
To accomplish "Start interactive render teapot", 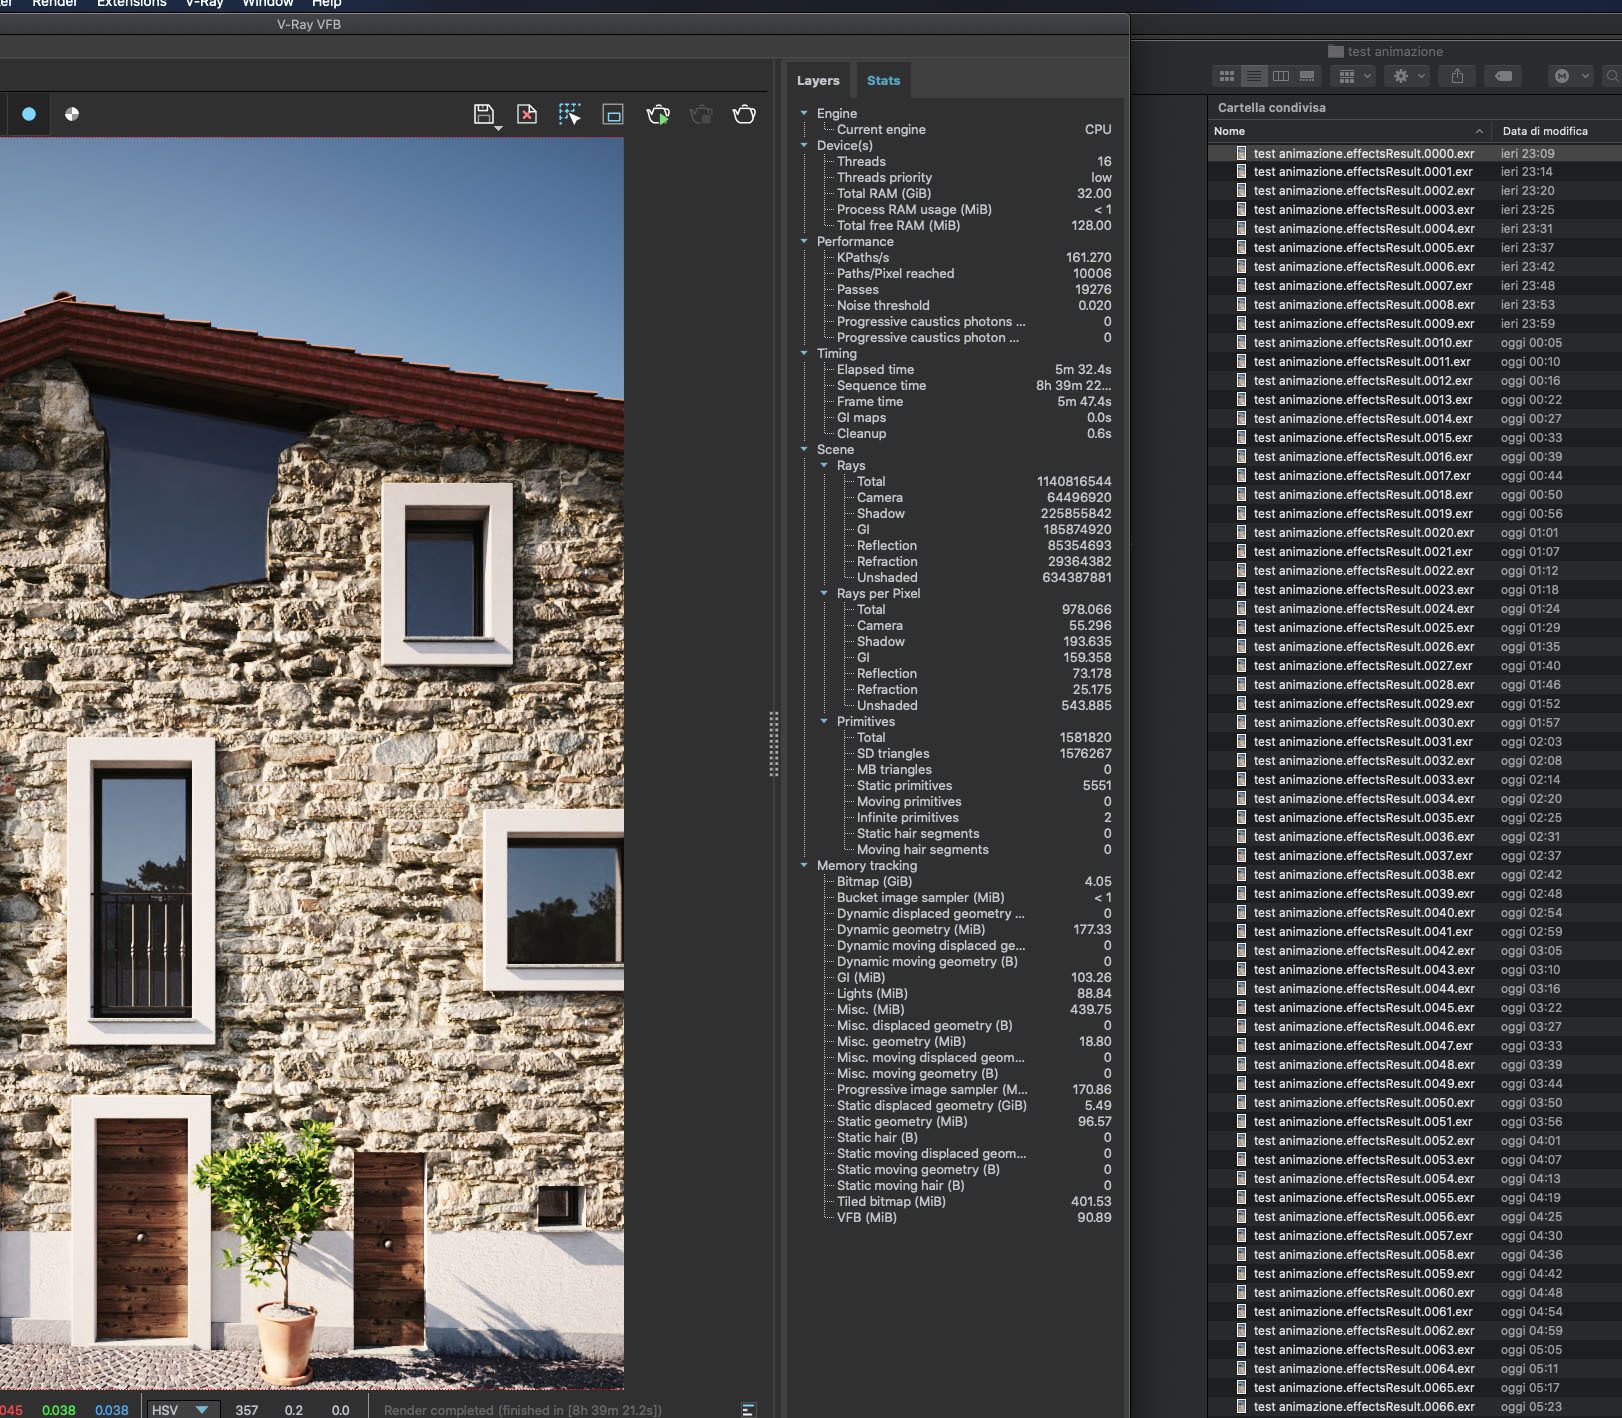I will (x=658, y=115).
